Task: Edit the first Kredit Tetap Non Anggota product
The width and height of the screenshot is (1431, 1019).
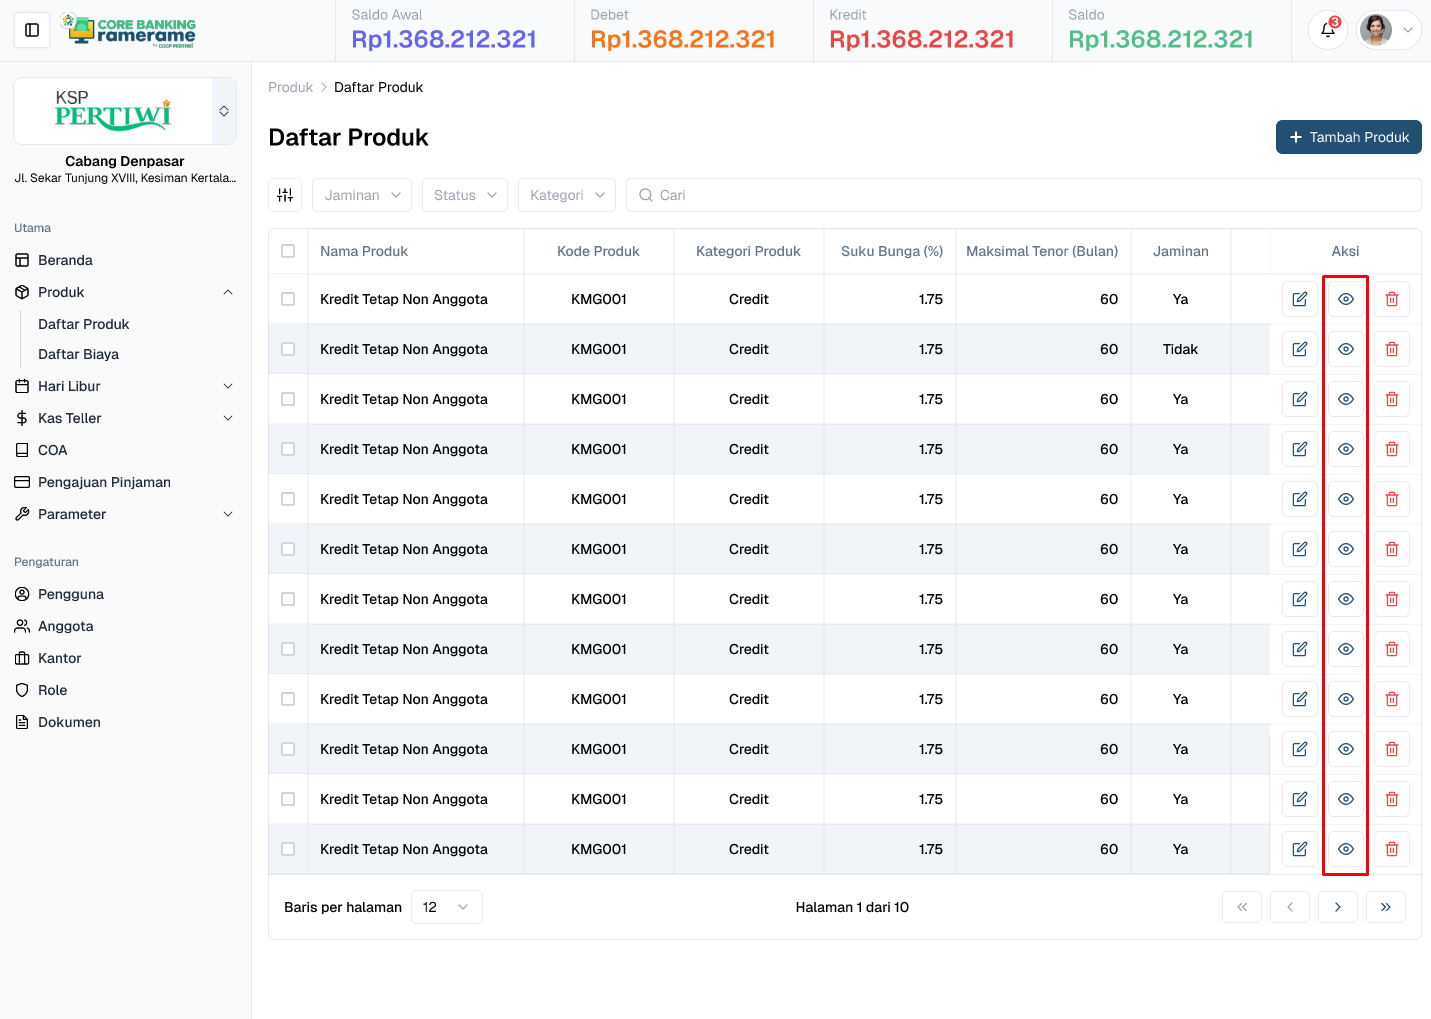Action: [1299, 298]
